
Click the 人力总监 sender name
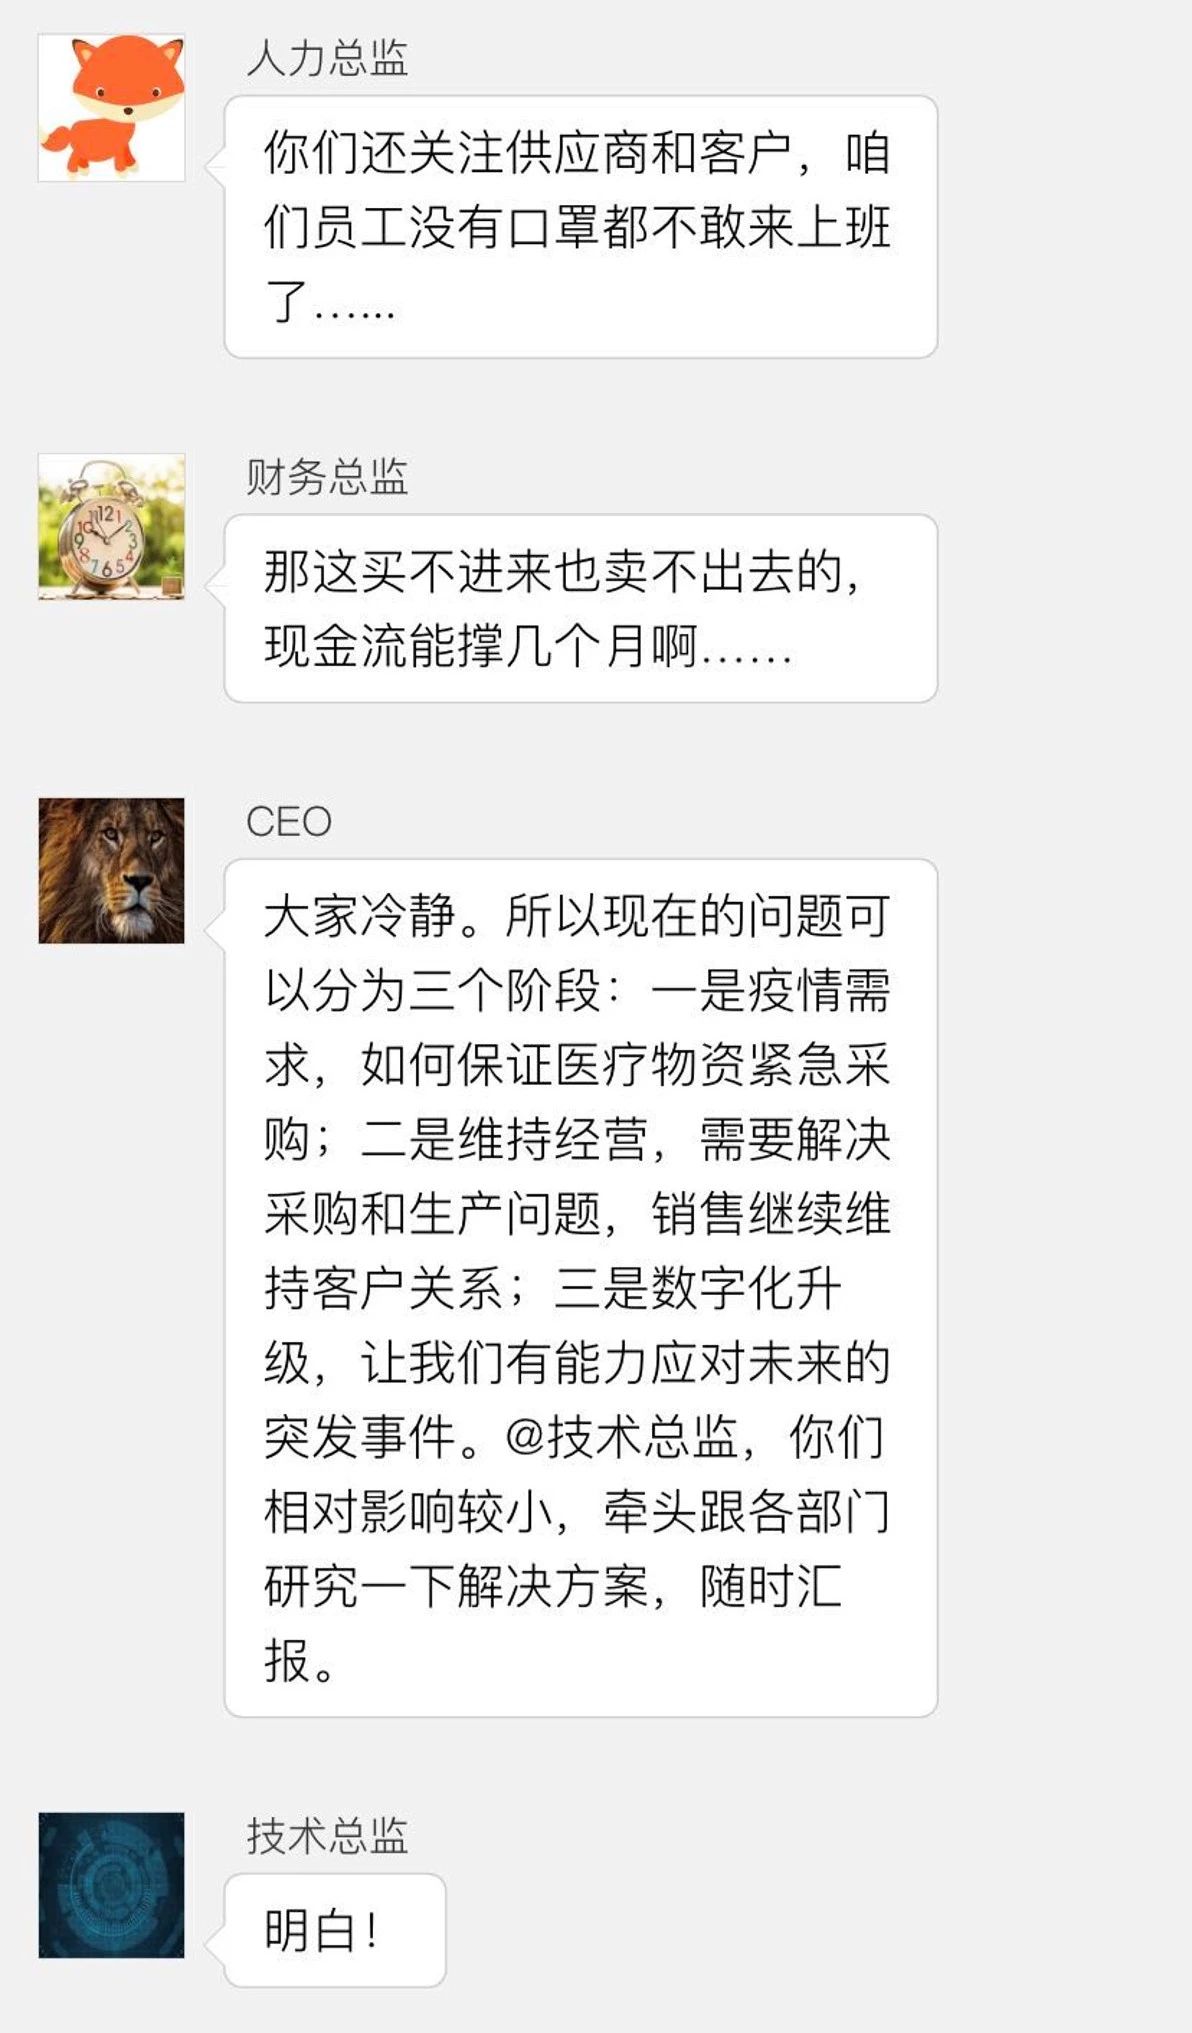pyautogui.click(x=327, y=58)
